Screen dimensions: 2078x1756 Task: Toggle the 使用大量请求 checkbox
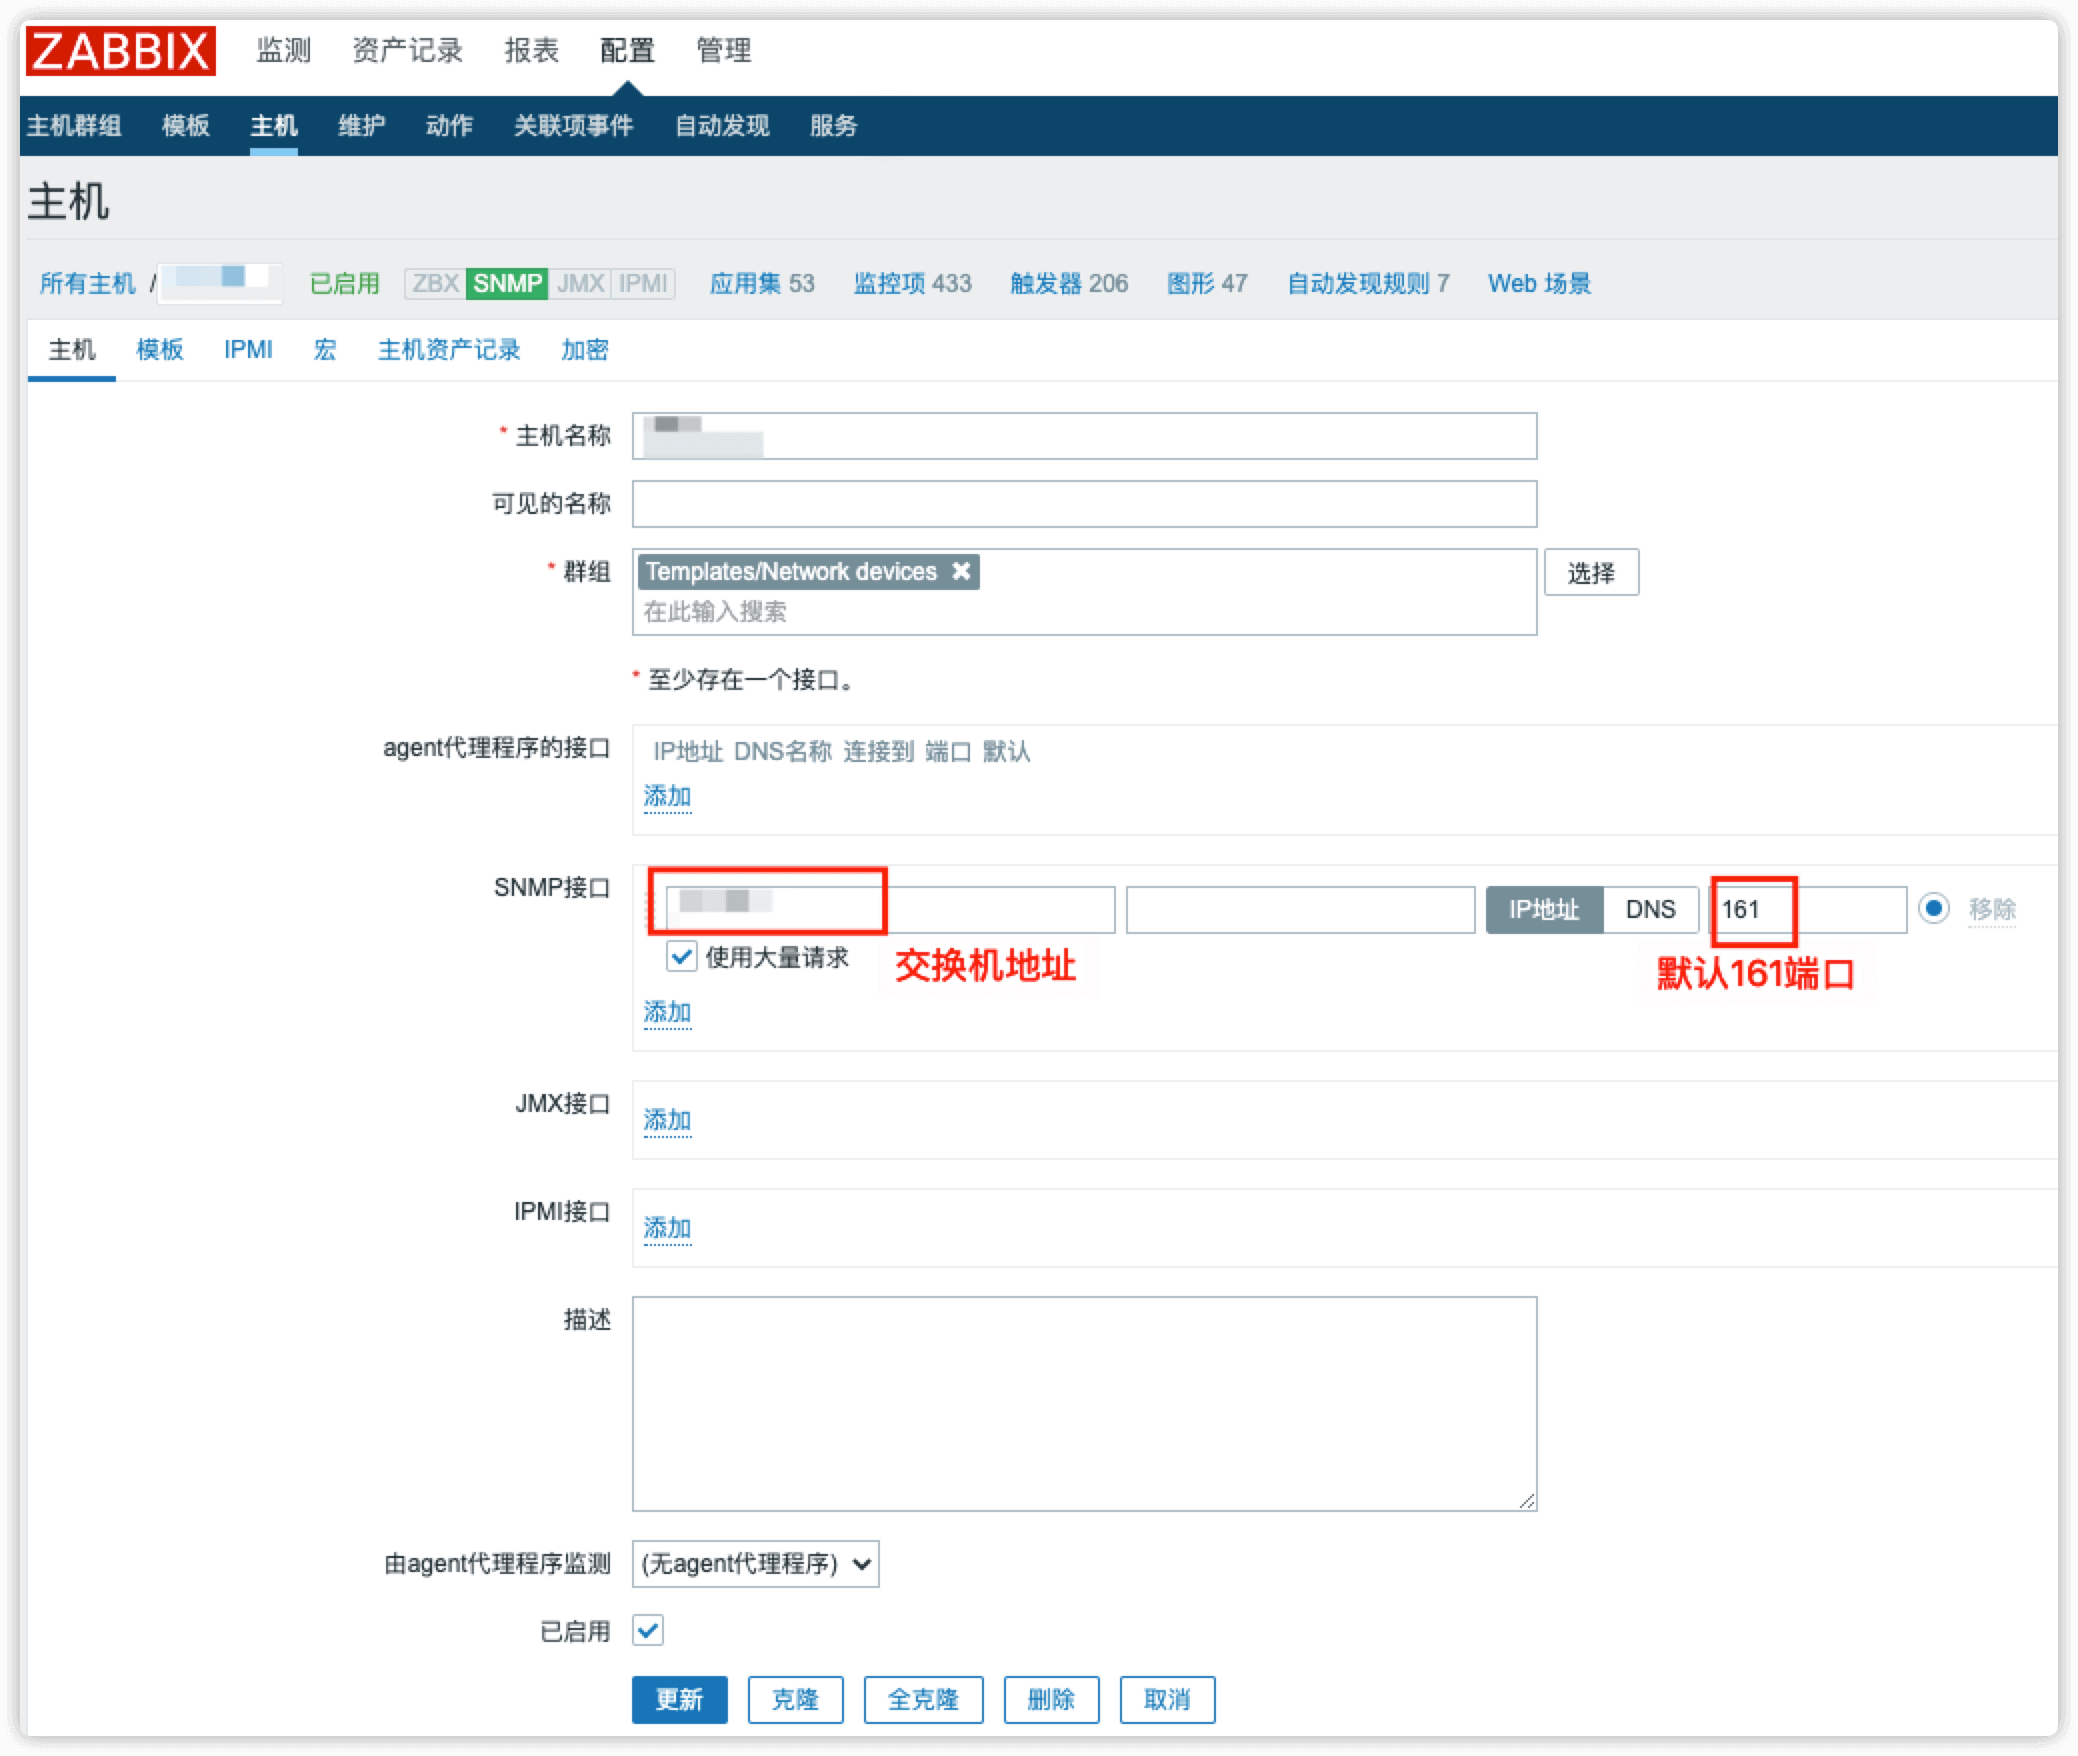coord(681,957)
